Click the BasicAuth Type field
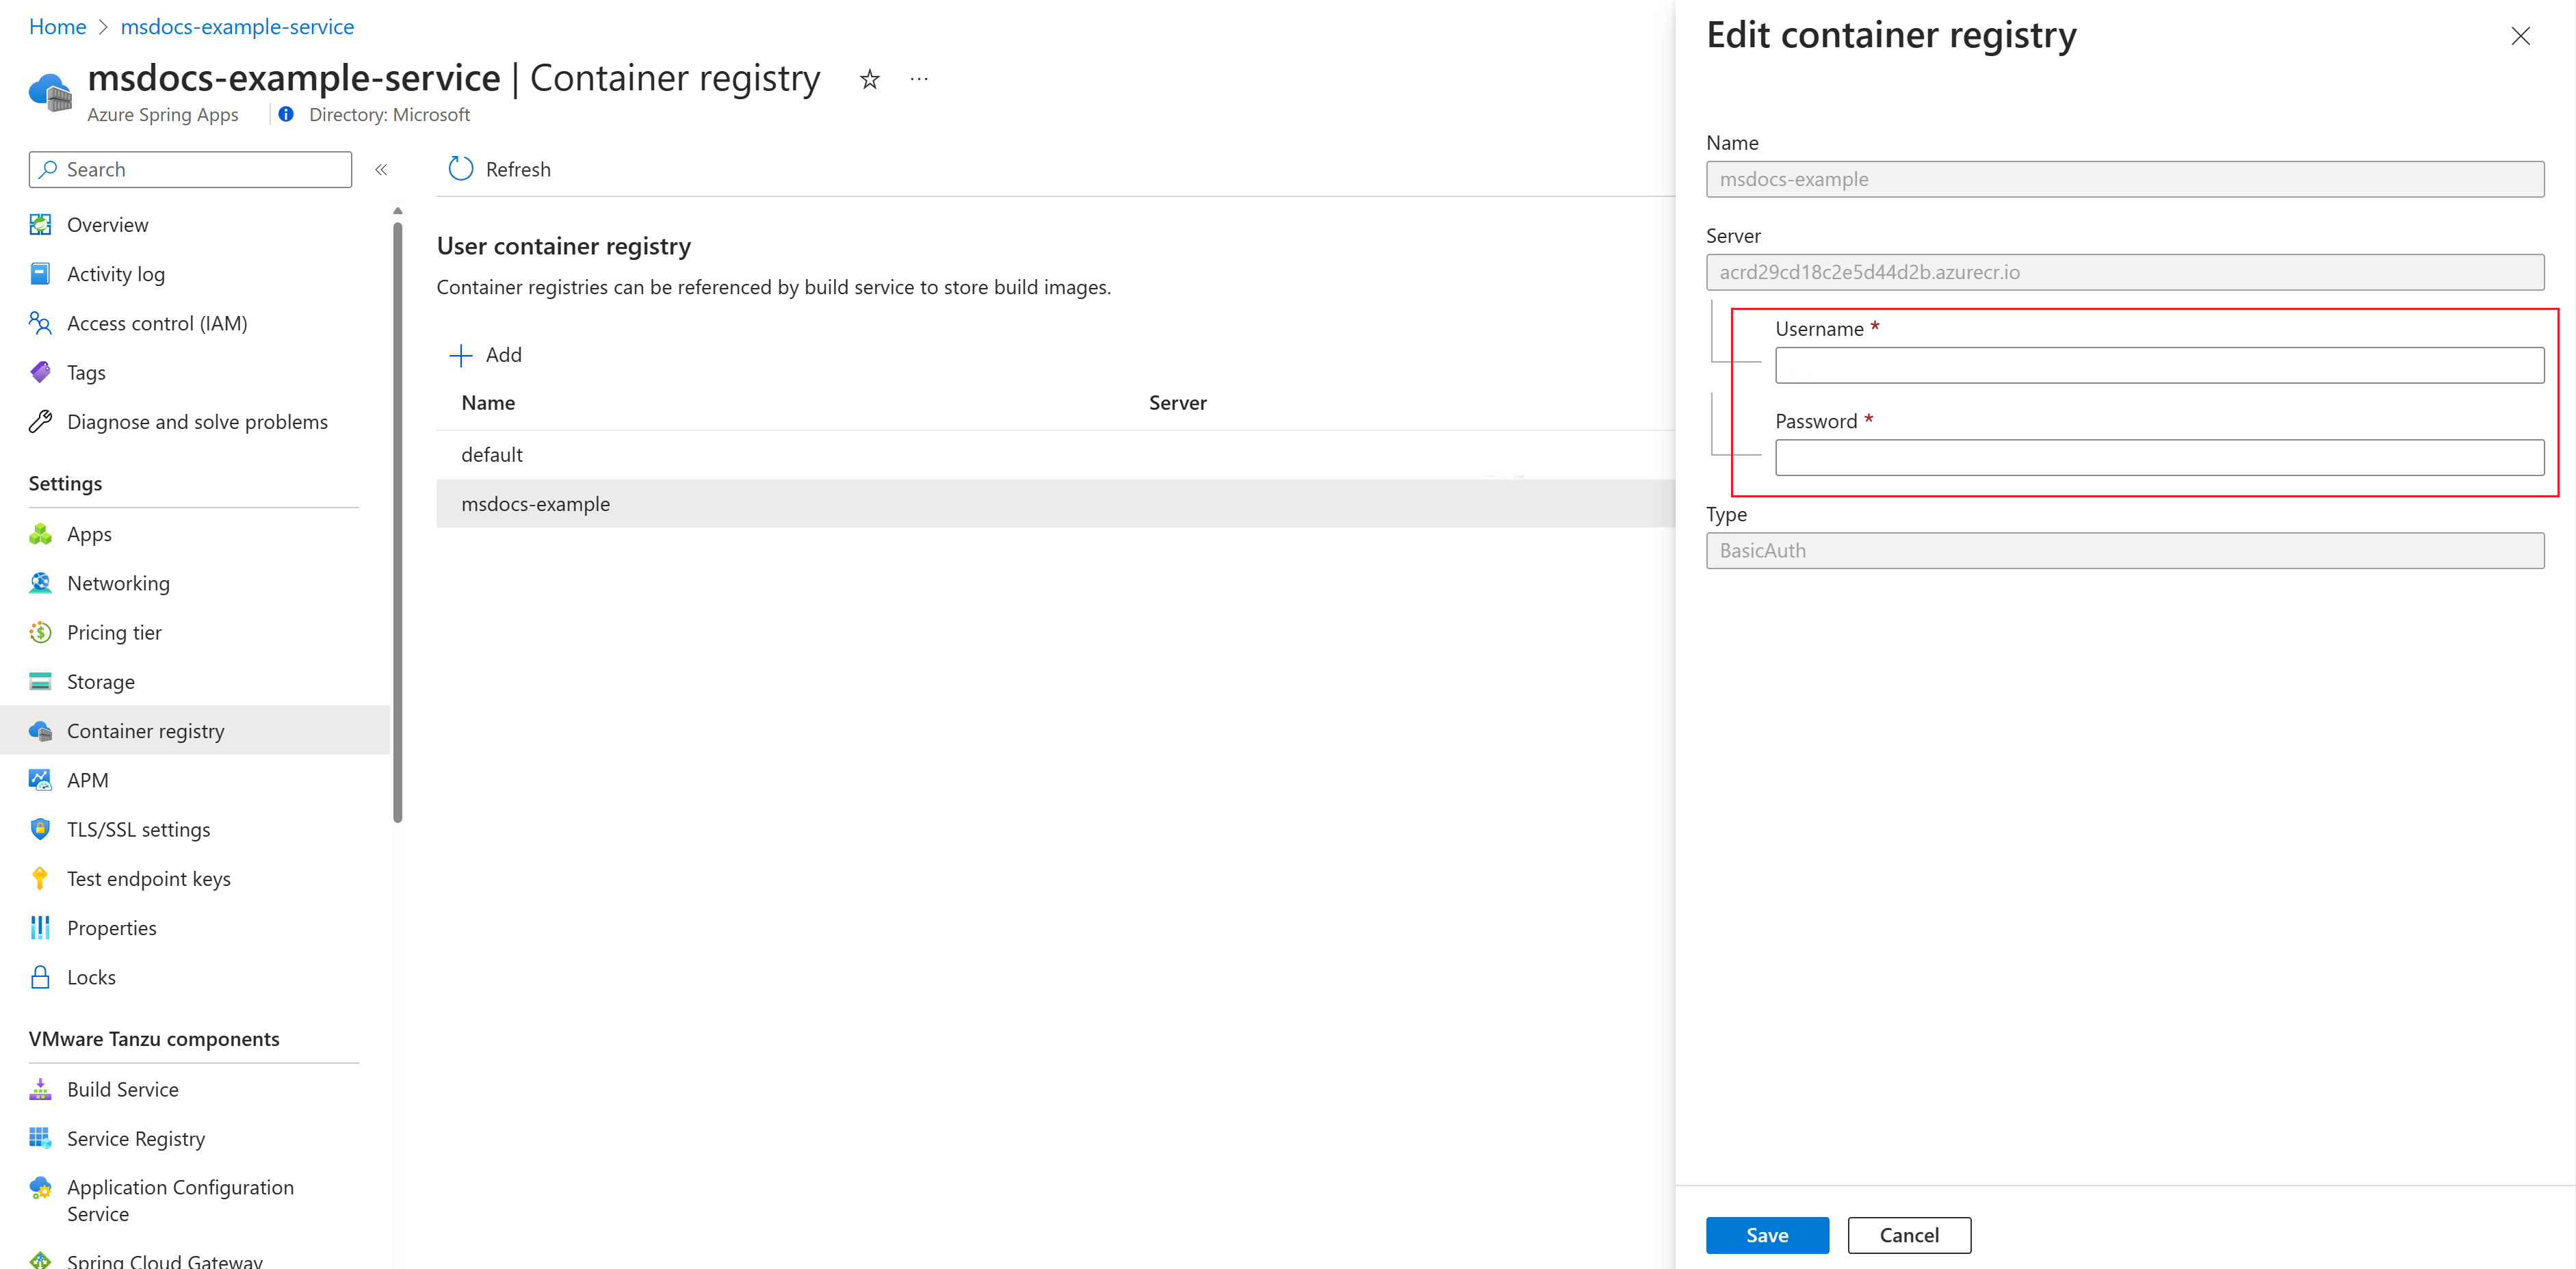The image size is (2576, 1269). (2125, 550)
